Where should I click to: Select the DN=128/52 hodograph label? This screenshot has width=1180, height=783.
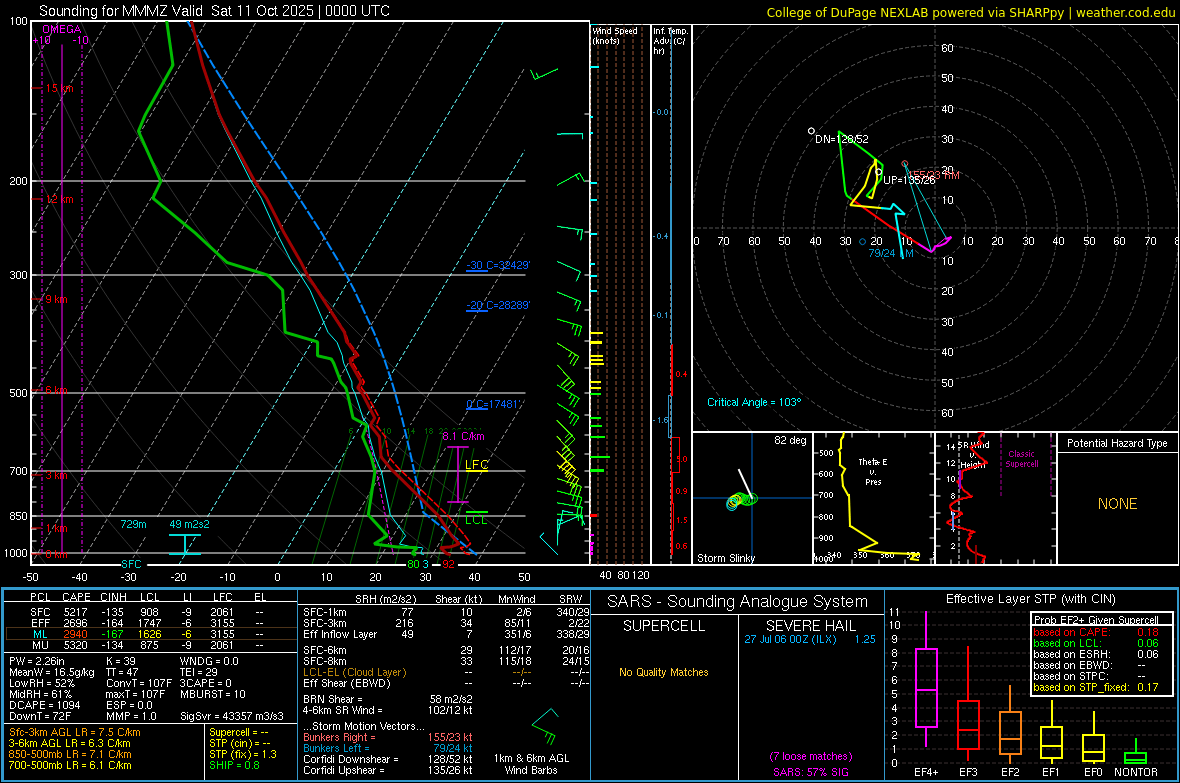841,139
